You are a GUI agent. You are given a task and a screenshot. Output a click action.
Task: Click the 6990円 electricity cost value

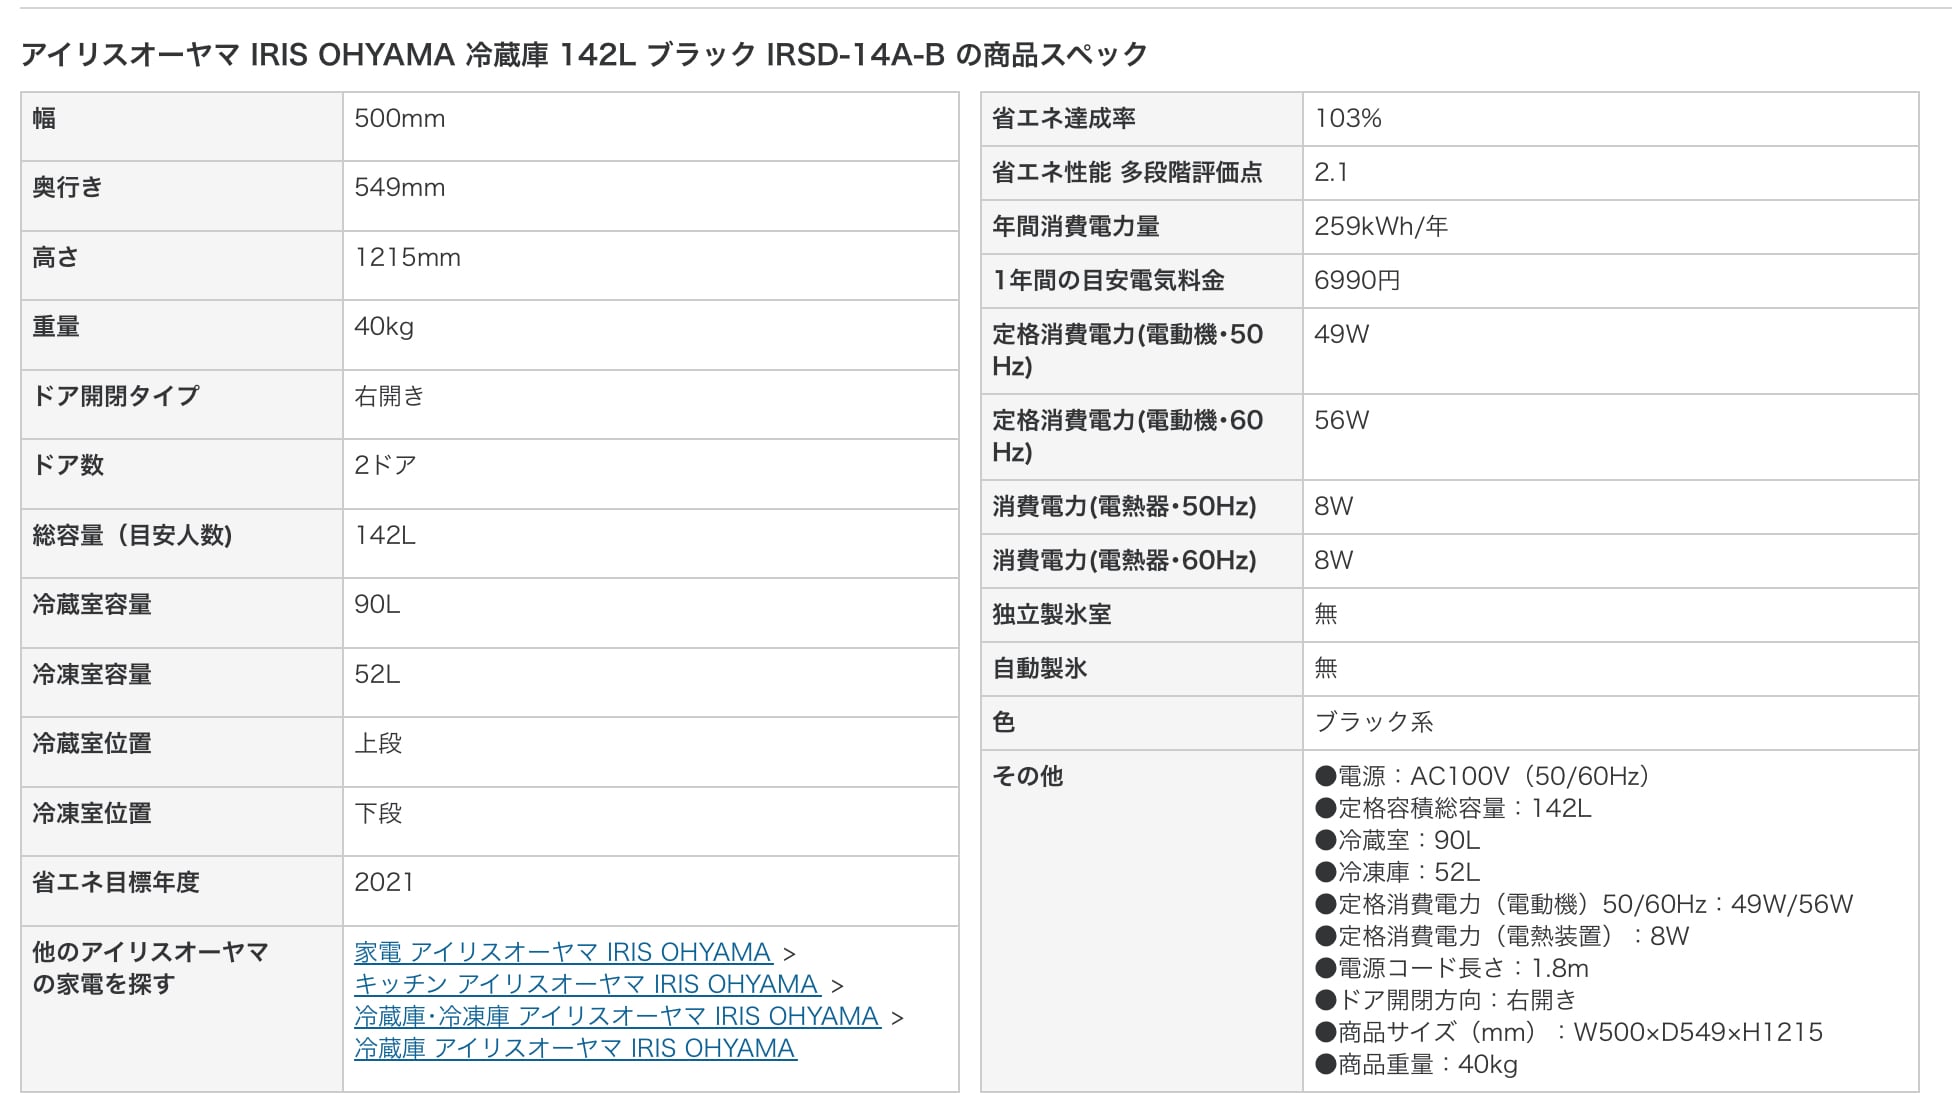pos(1357,281)
